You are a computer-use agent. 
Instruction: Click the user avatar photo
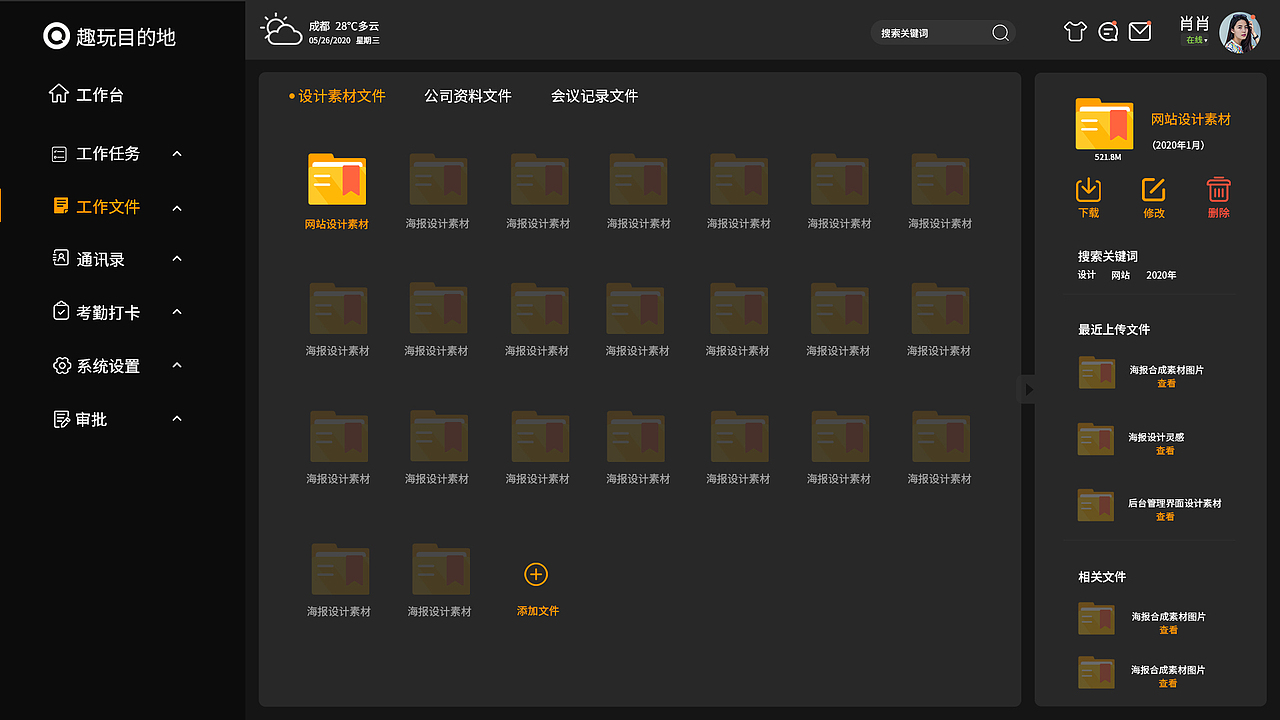coord(1240,33)
